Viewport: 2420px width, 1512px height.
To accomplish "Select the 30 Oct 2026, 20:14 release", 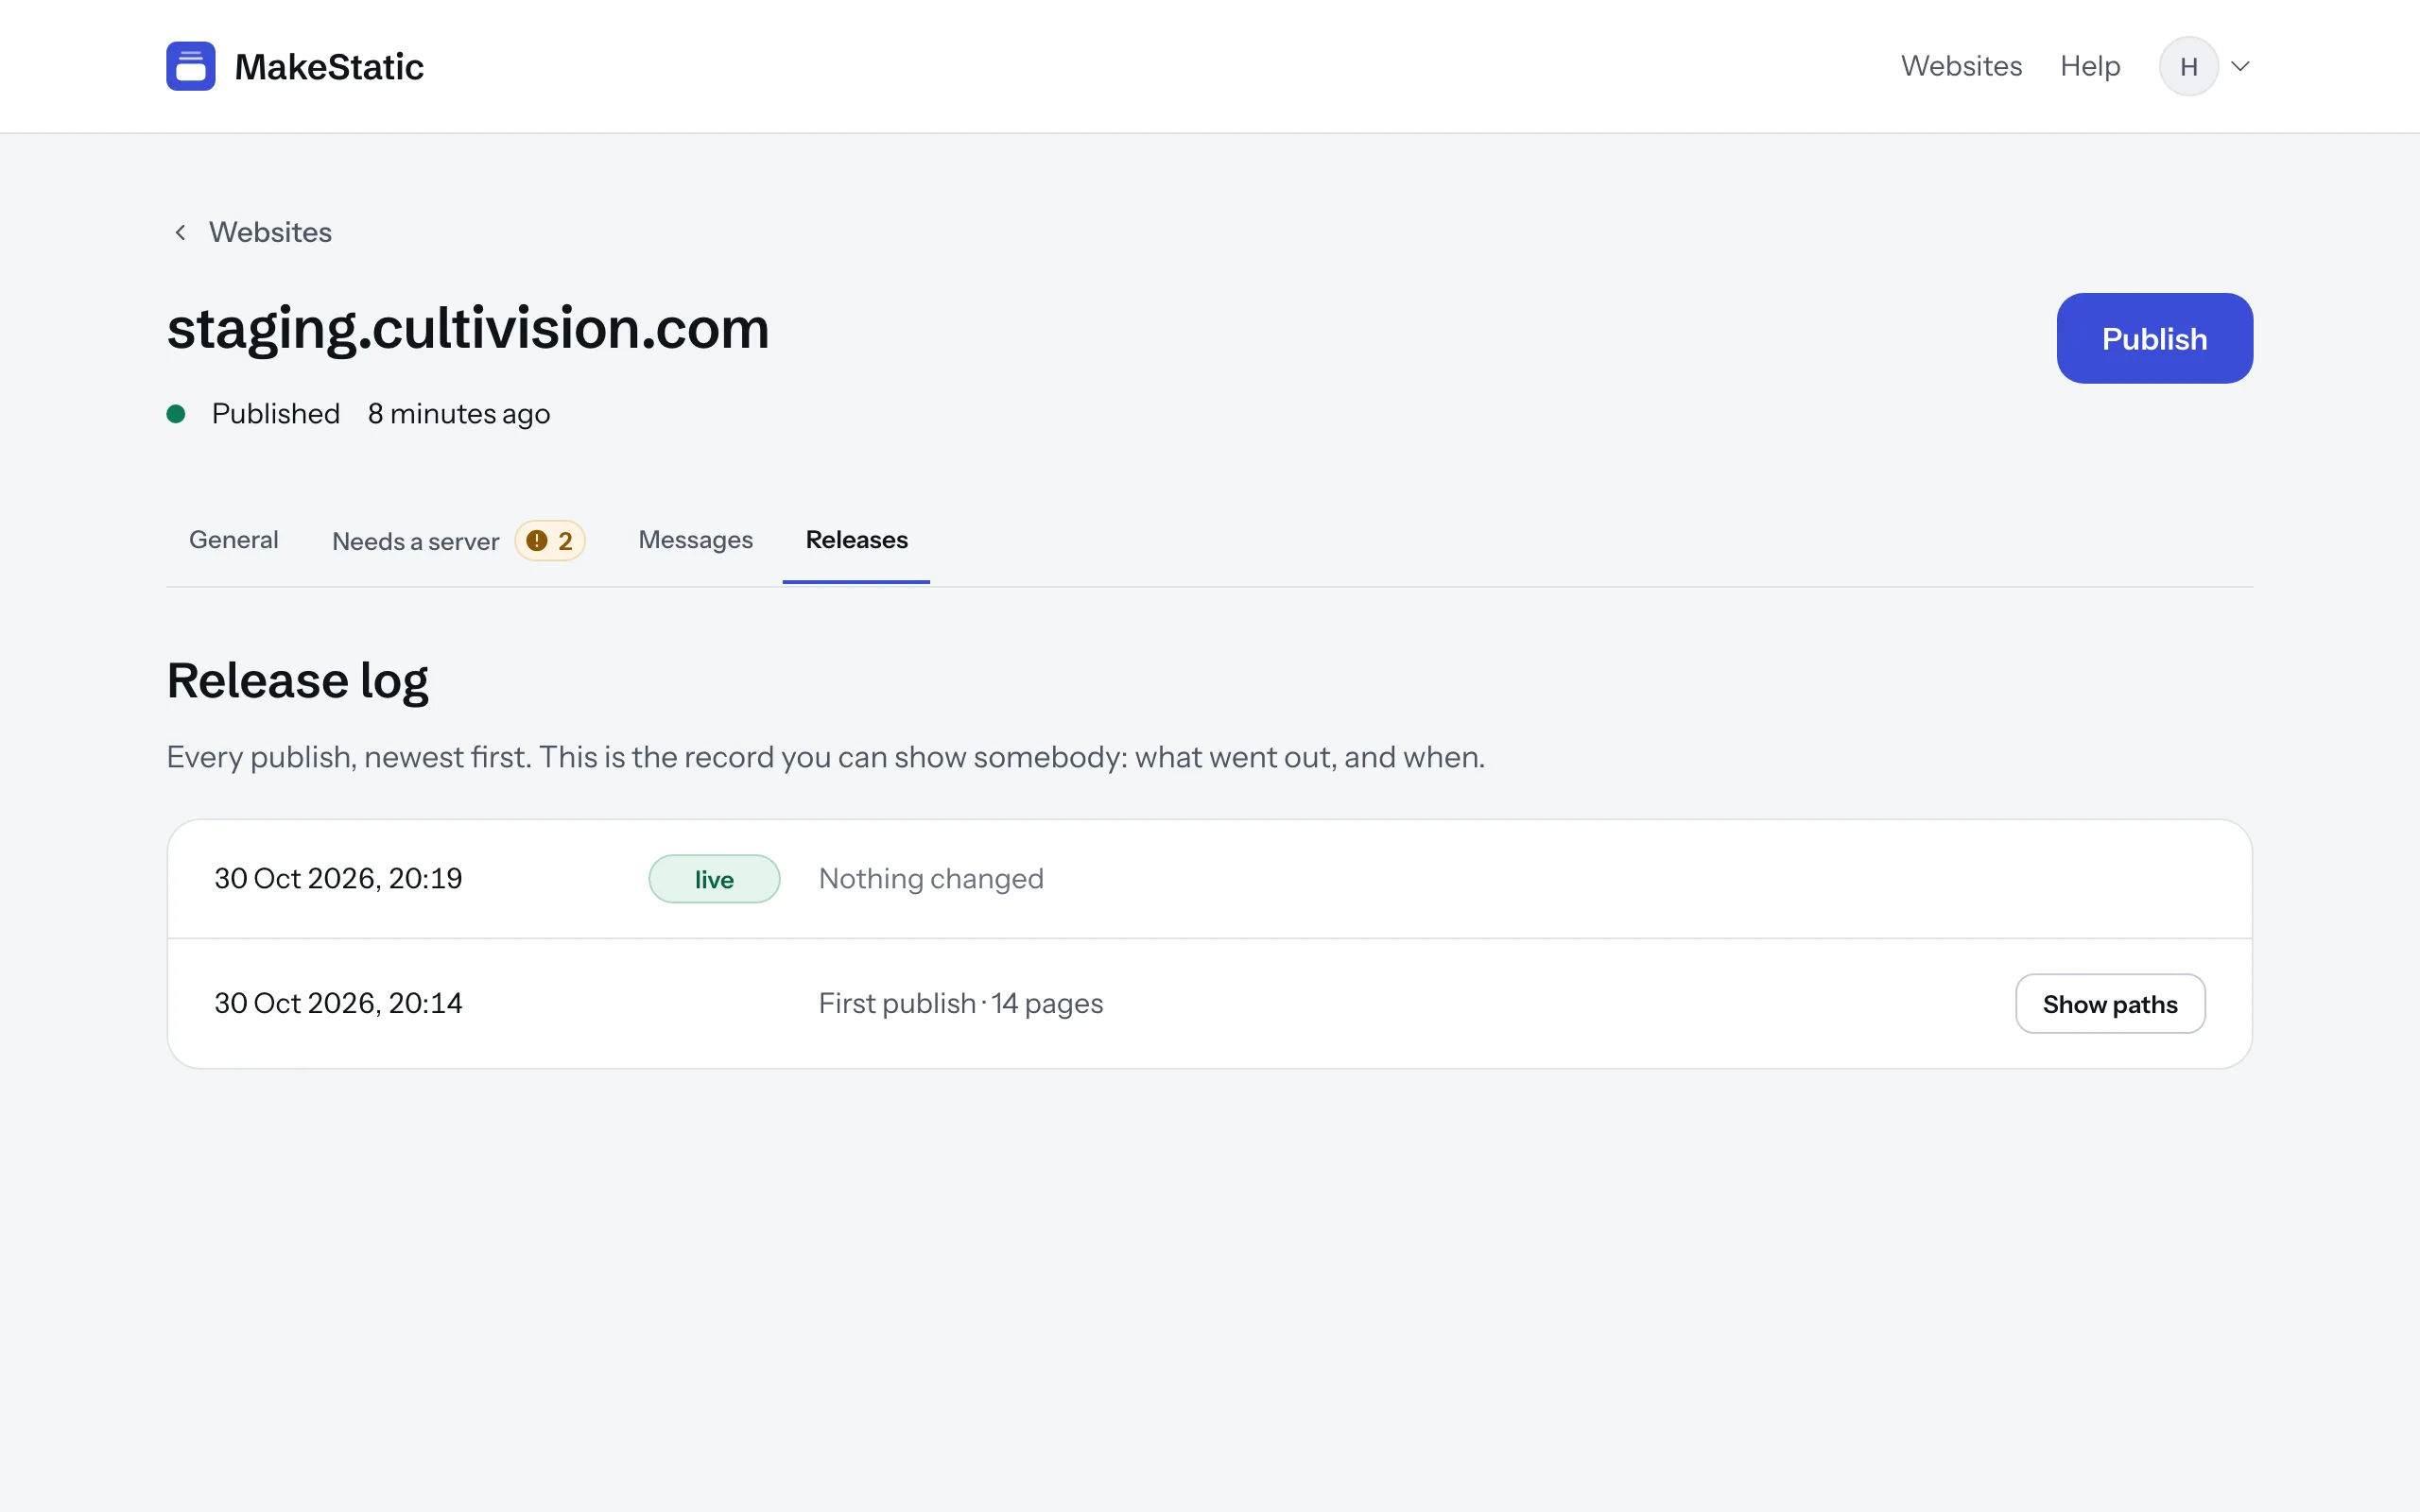I will [x=1209, y=1003].
